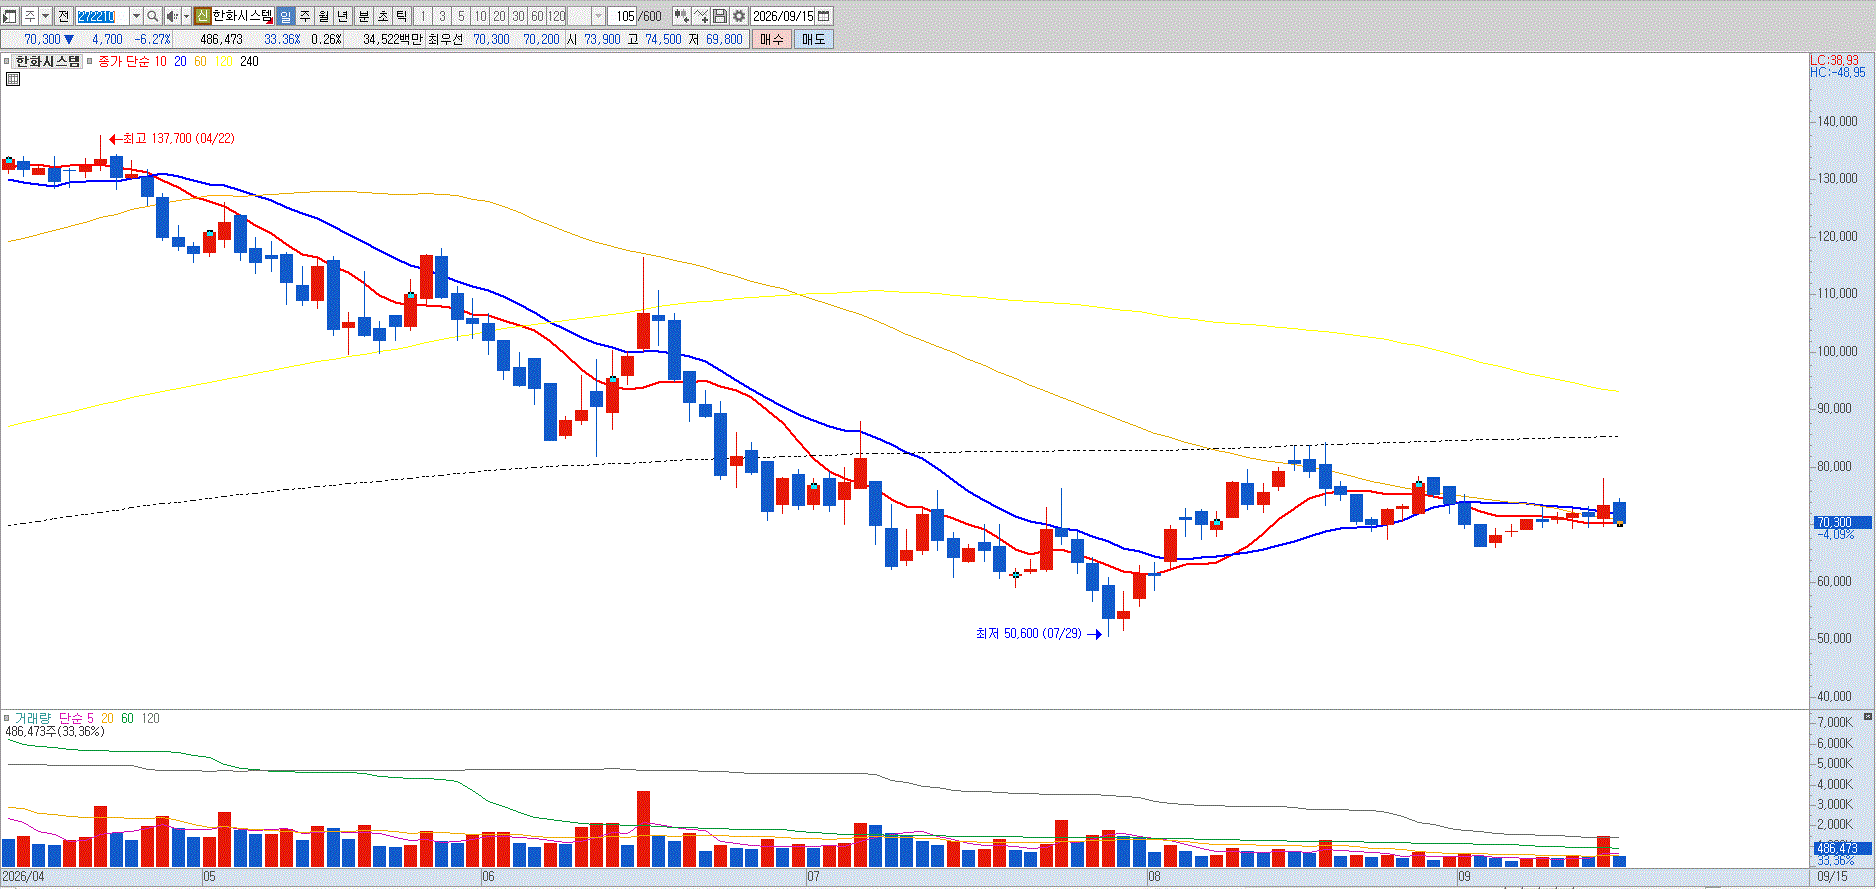The image size is (1876, 889).
Task: Select tick 틱 chart period
Action: 401,16
